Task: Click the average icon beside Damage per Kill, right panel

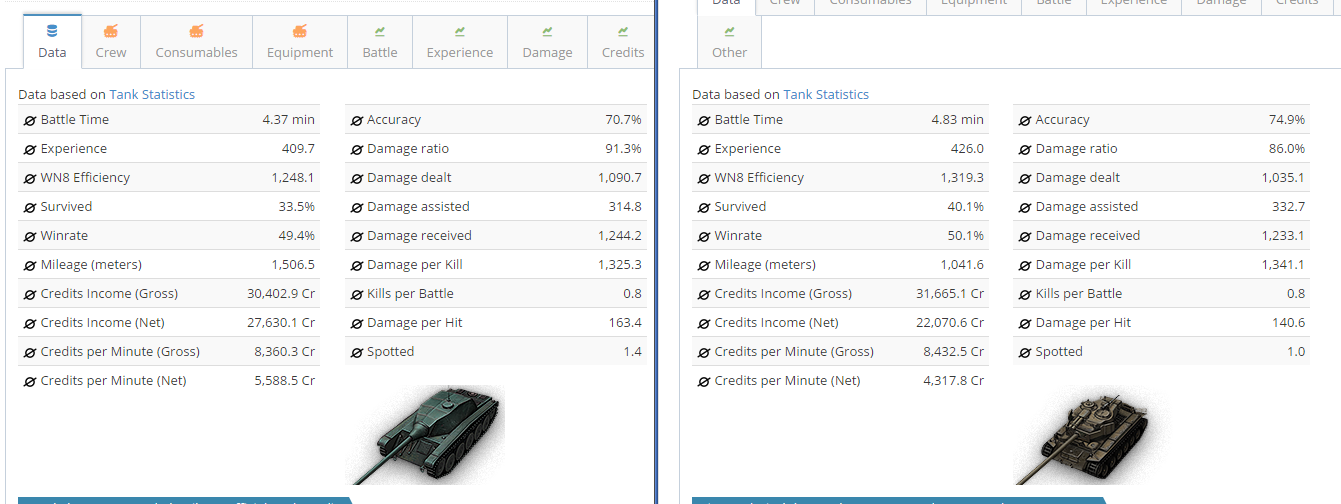Action: click(x=1024, y=265)
